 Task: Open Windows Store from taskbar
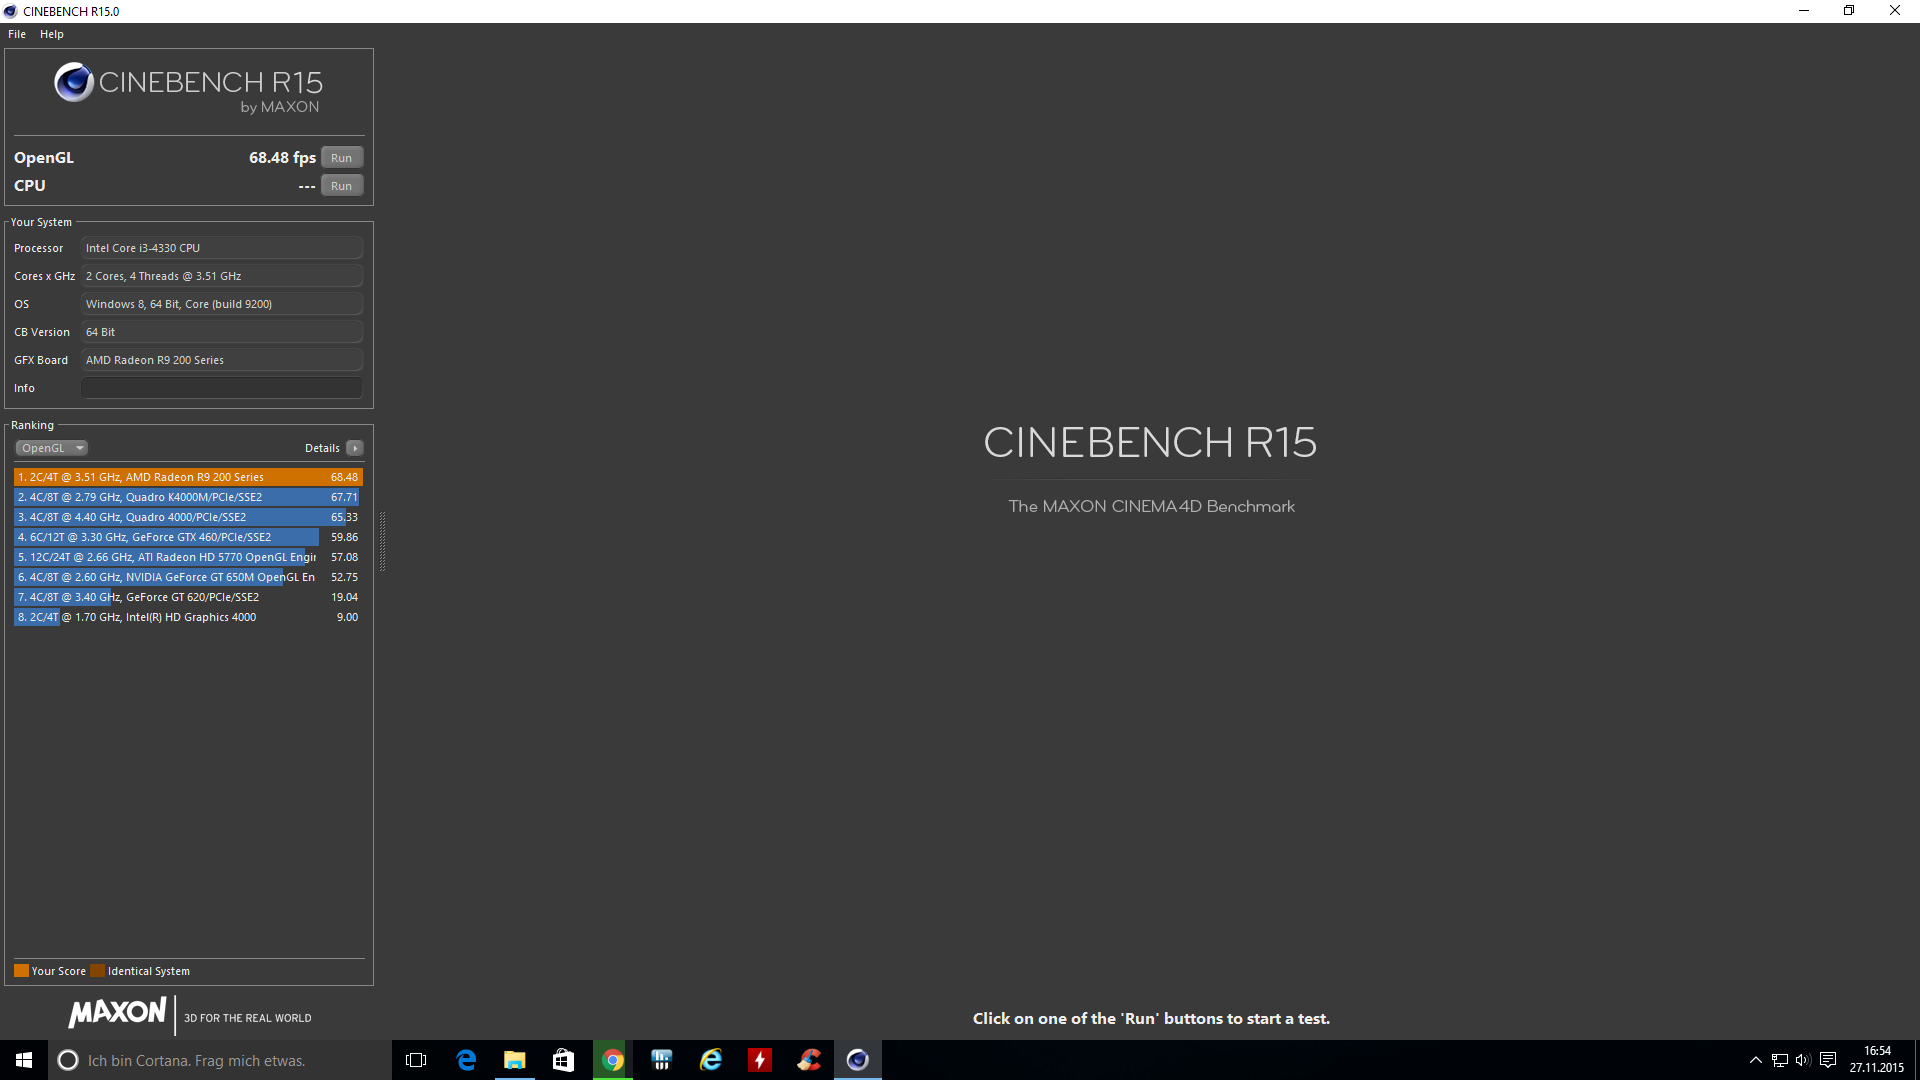click(564, 1060)
